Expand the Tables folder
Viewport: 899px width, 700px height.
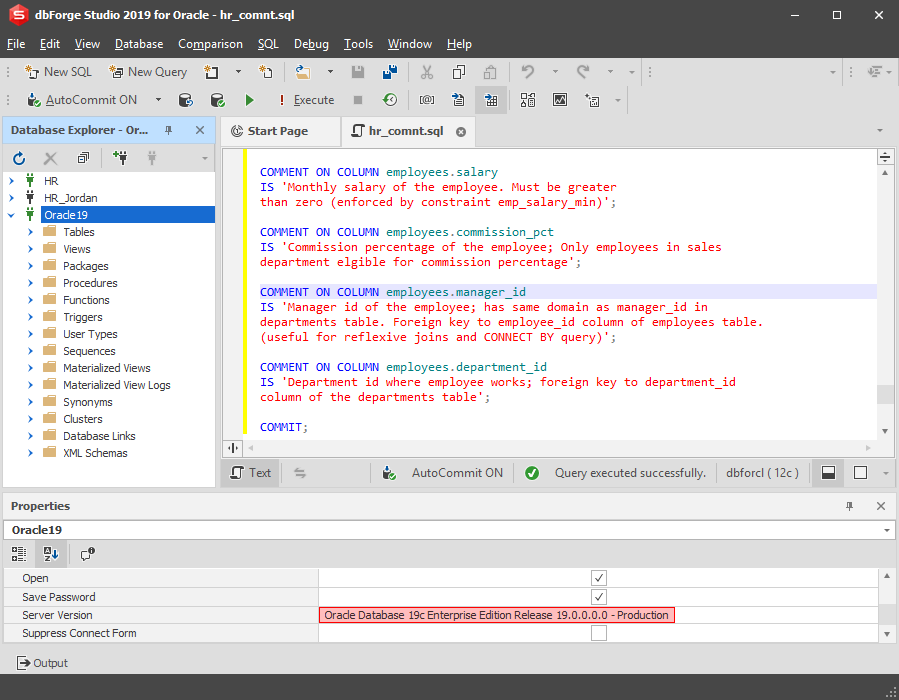[x=30, y=232]
